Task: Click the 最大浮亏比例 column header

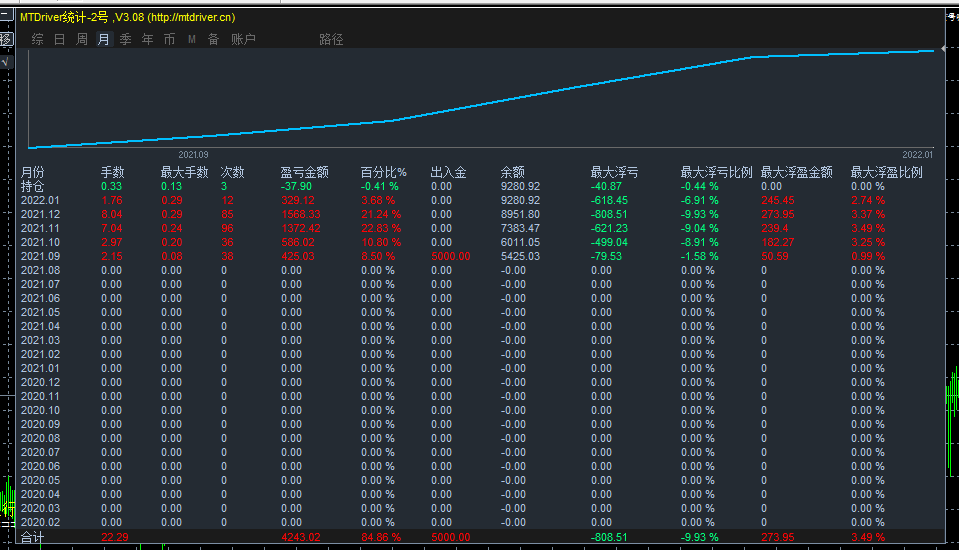Action: click(716, 173)
